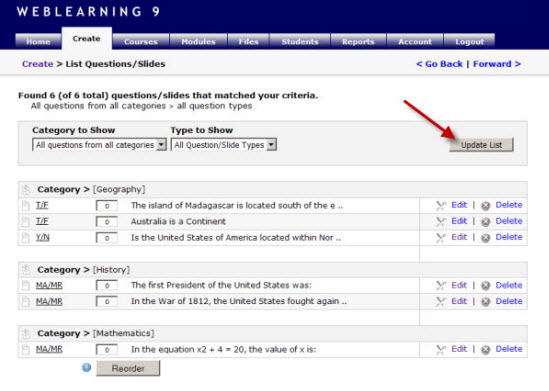549x391 pixels.
Task: Click the edit tool icon for War of 1812 question
Action: coord(441,301)
